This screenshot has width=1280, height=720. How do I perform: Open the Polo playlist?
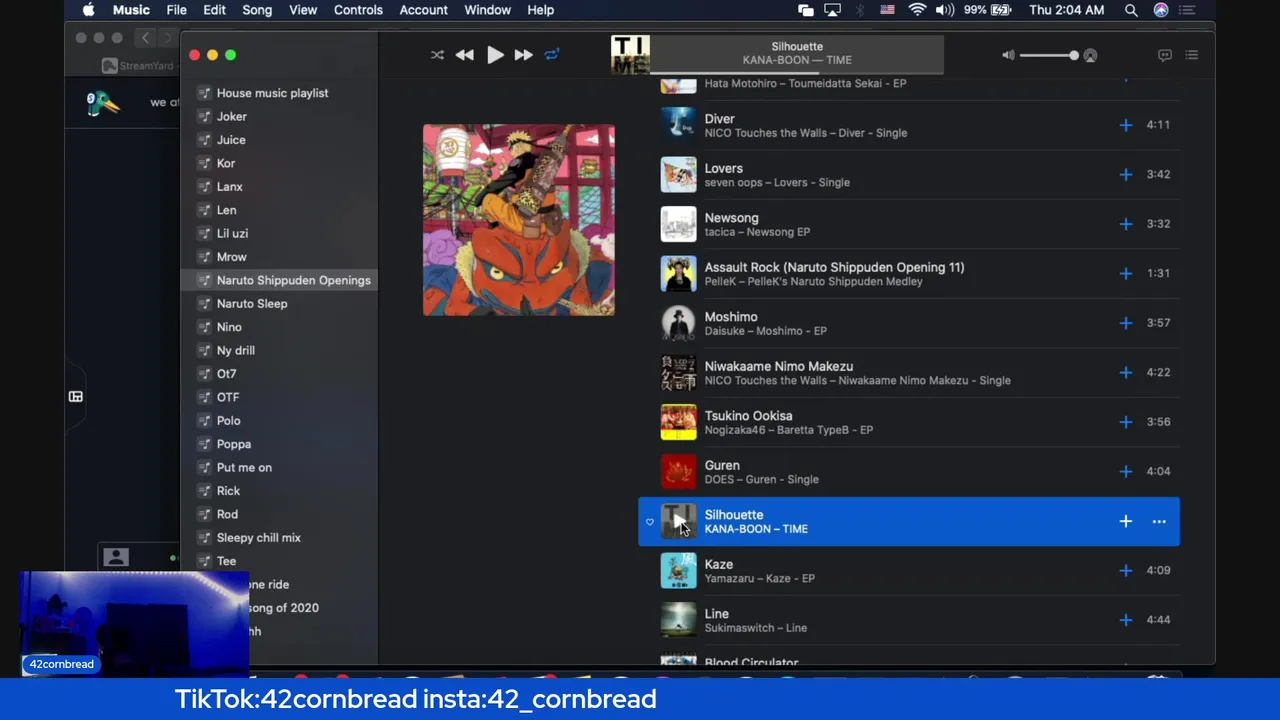(x=229, y=421)
